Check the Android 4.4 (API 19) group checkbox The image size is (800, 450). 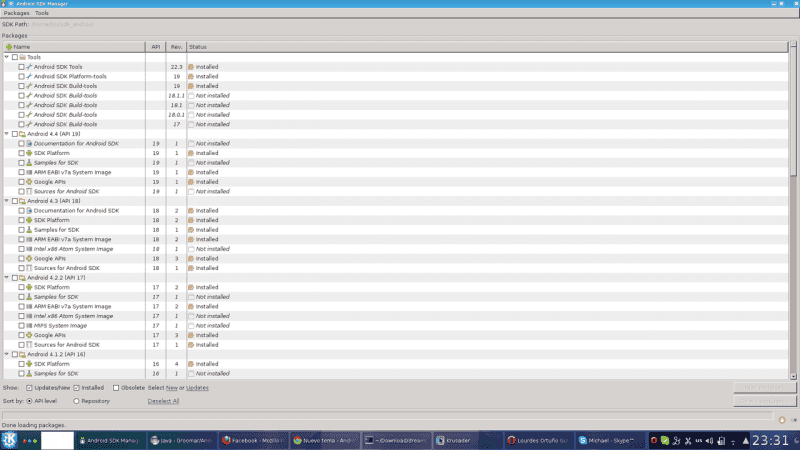[15, 134]
